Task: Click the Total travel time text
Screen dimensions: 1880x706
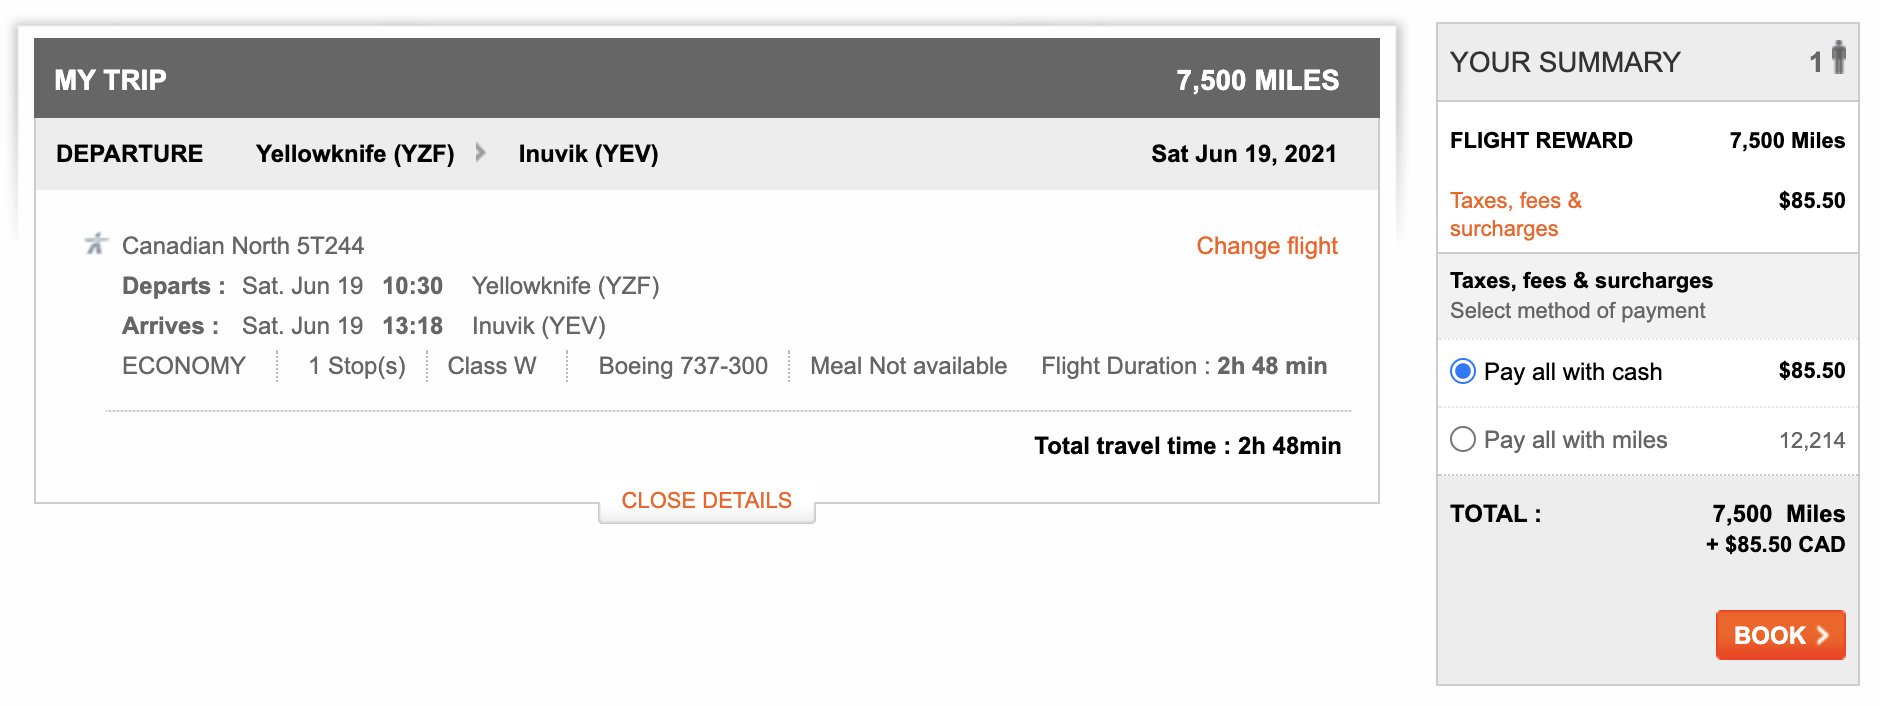Action: click(x=1187, y=446)
